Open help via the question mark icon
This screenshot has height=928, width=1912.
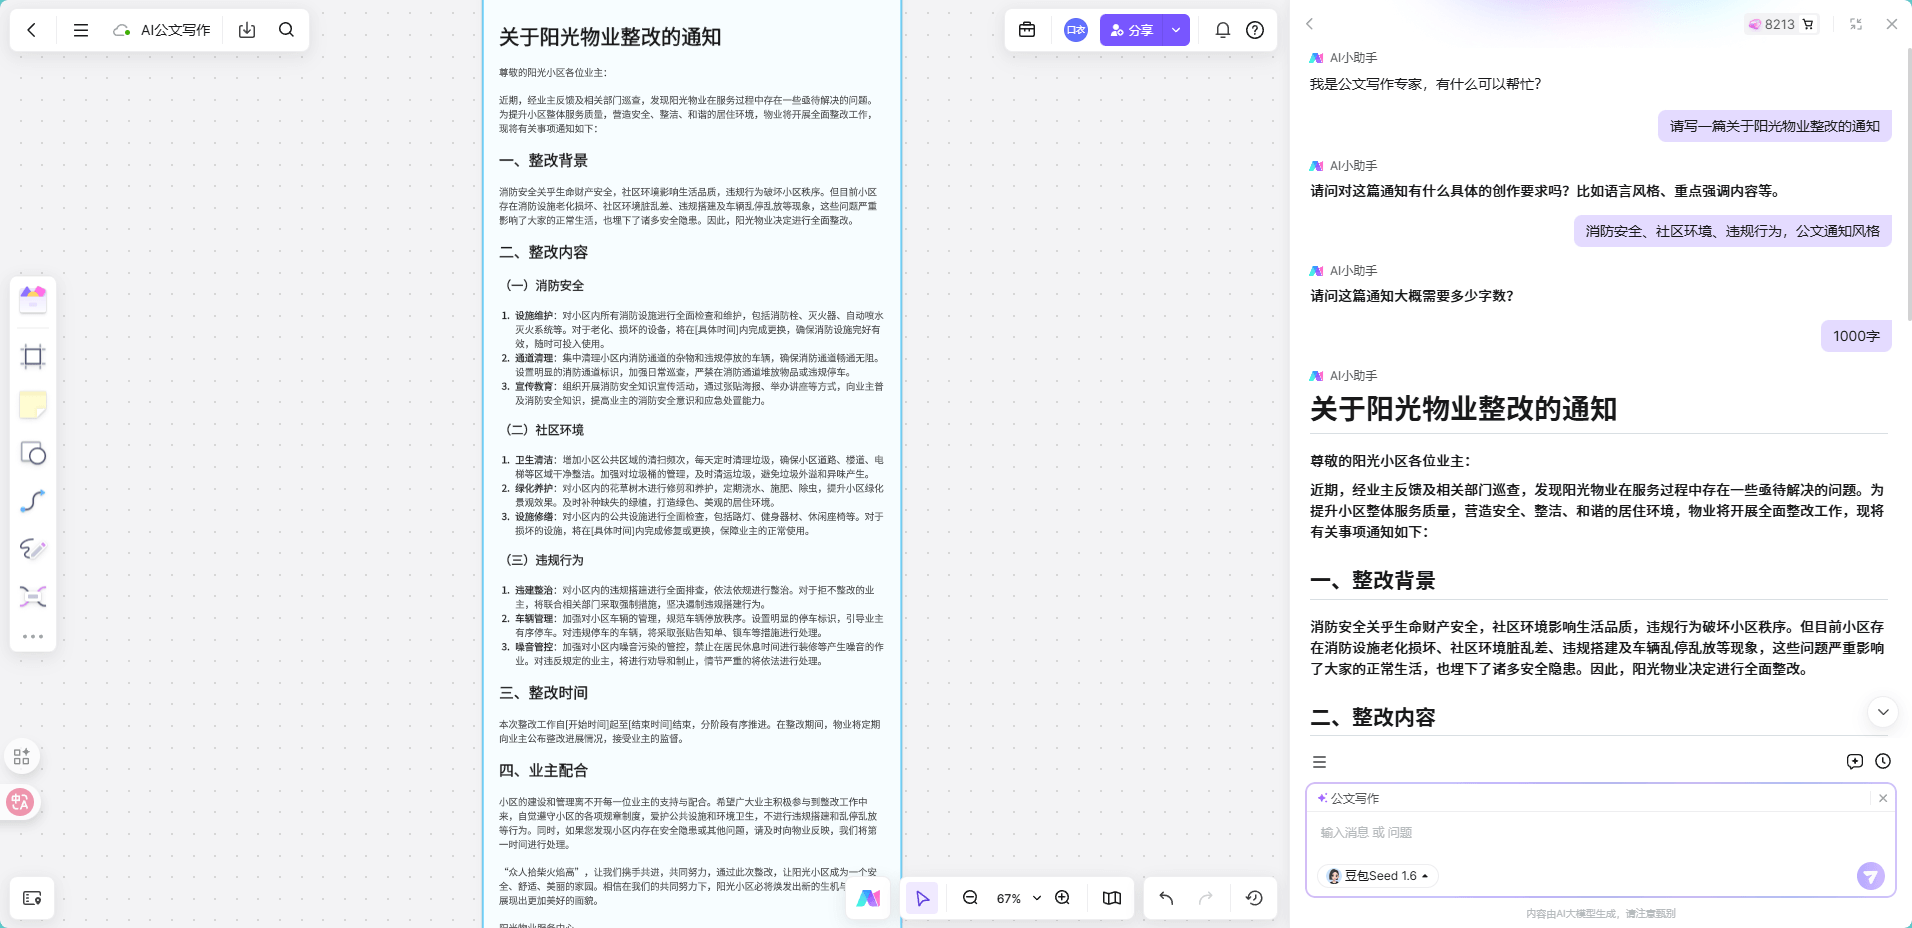tap(1255, 30)
